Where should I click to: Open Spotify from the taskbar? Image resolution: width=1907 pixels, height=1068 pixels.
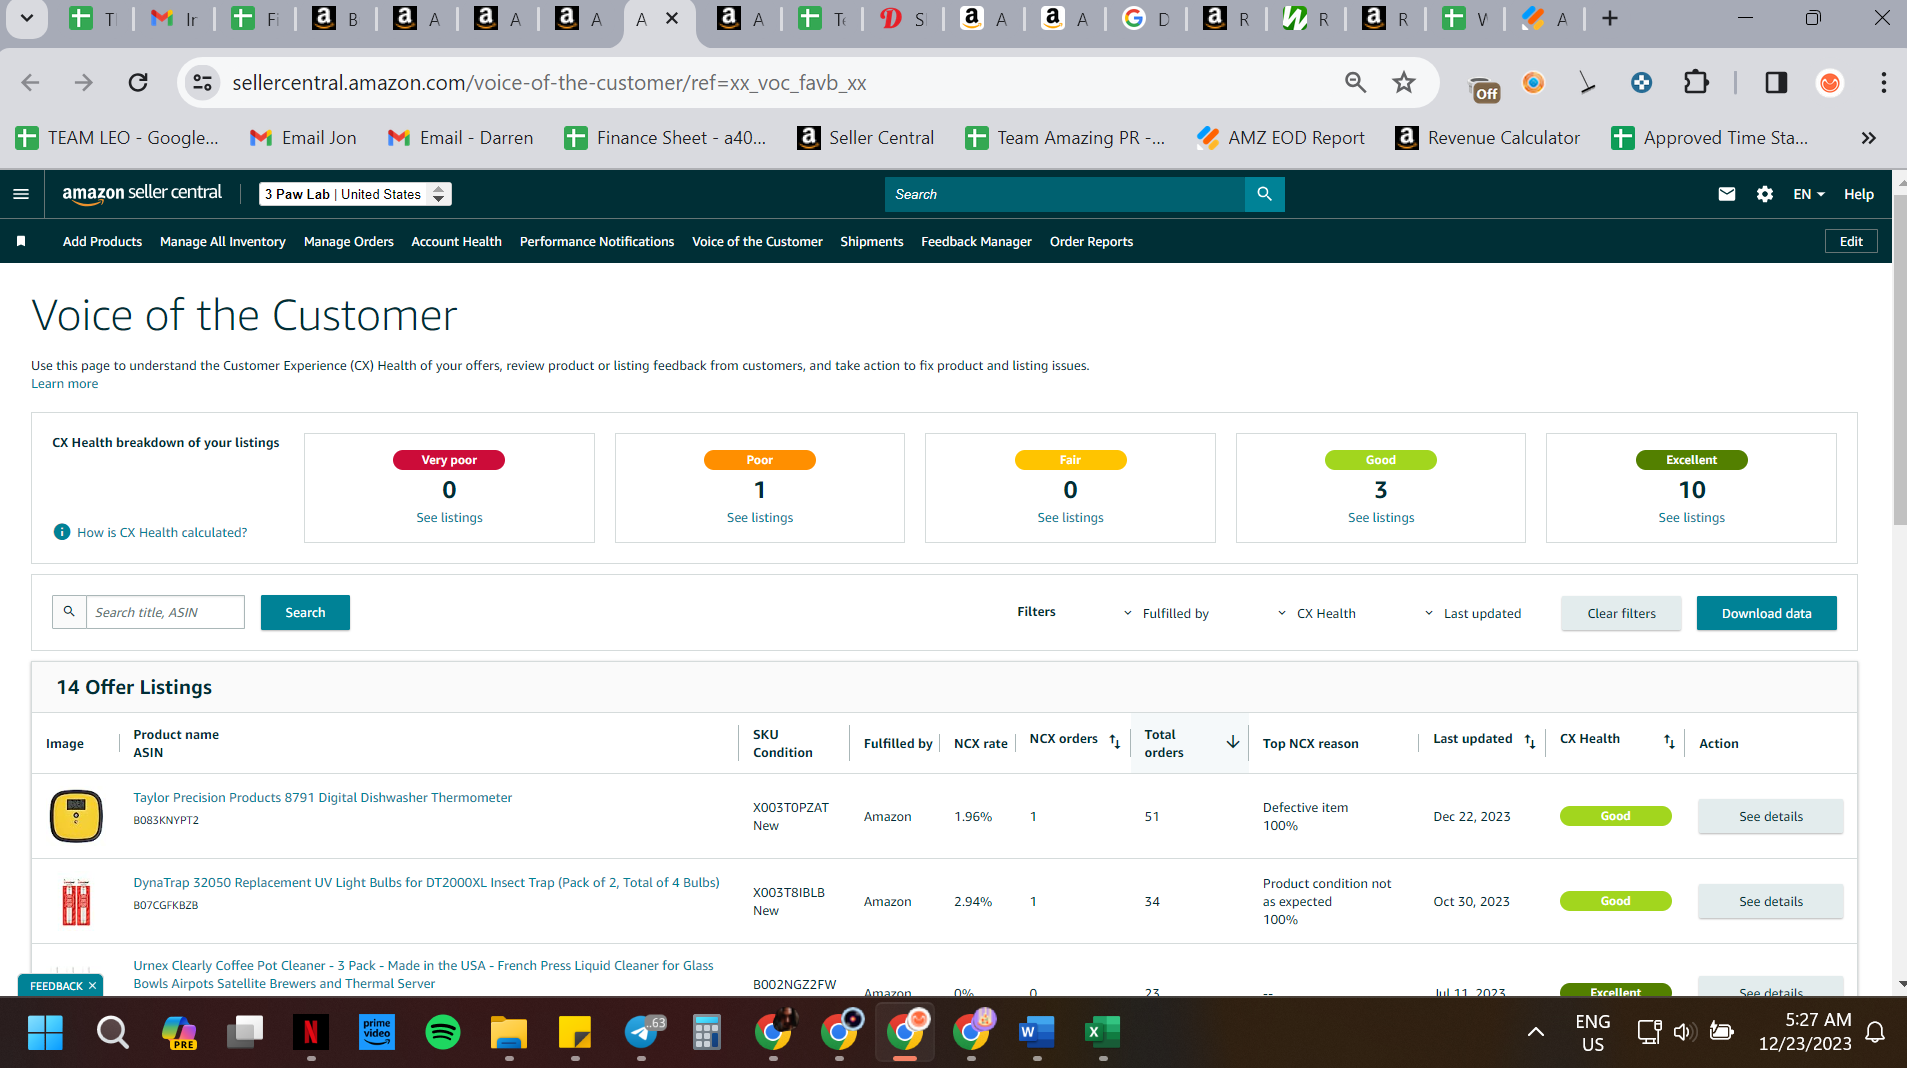pos(443,1031)
